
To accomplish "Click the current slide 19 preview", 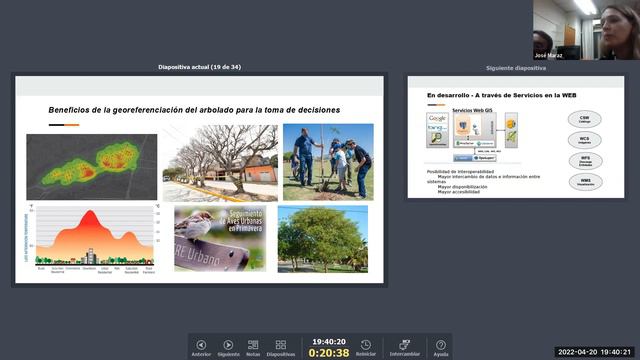I will [x=200, y=180].
